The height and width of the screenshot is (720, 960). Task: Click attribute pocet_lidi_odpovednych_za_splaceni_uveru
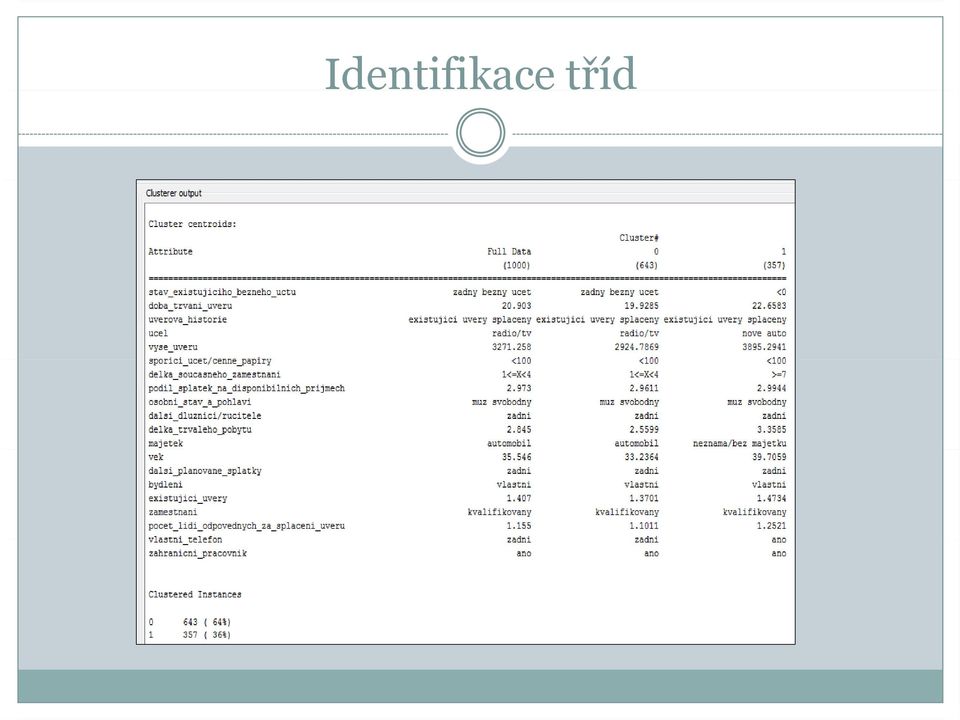point(246,526)
